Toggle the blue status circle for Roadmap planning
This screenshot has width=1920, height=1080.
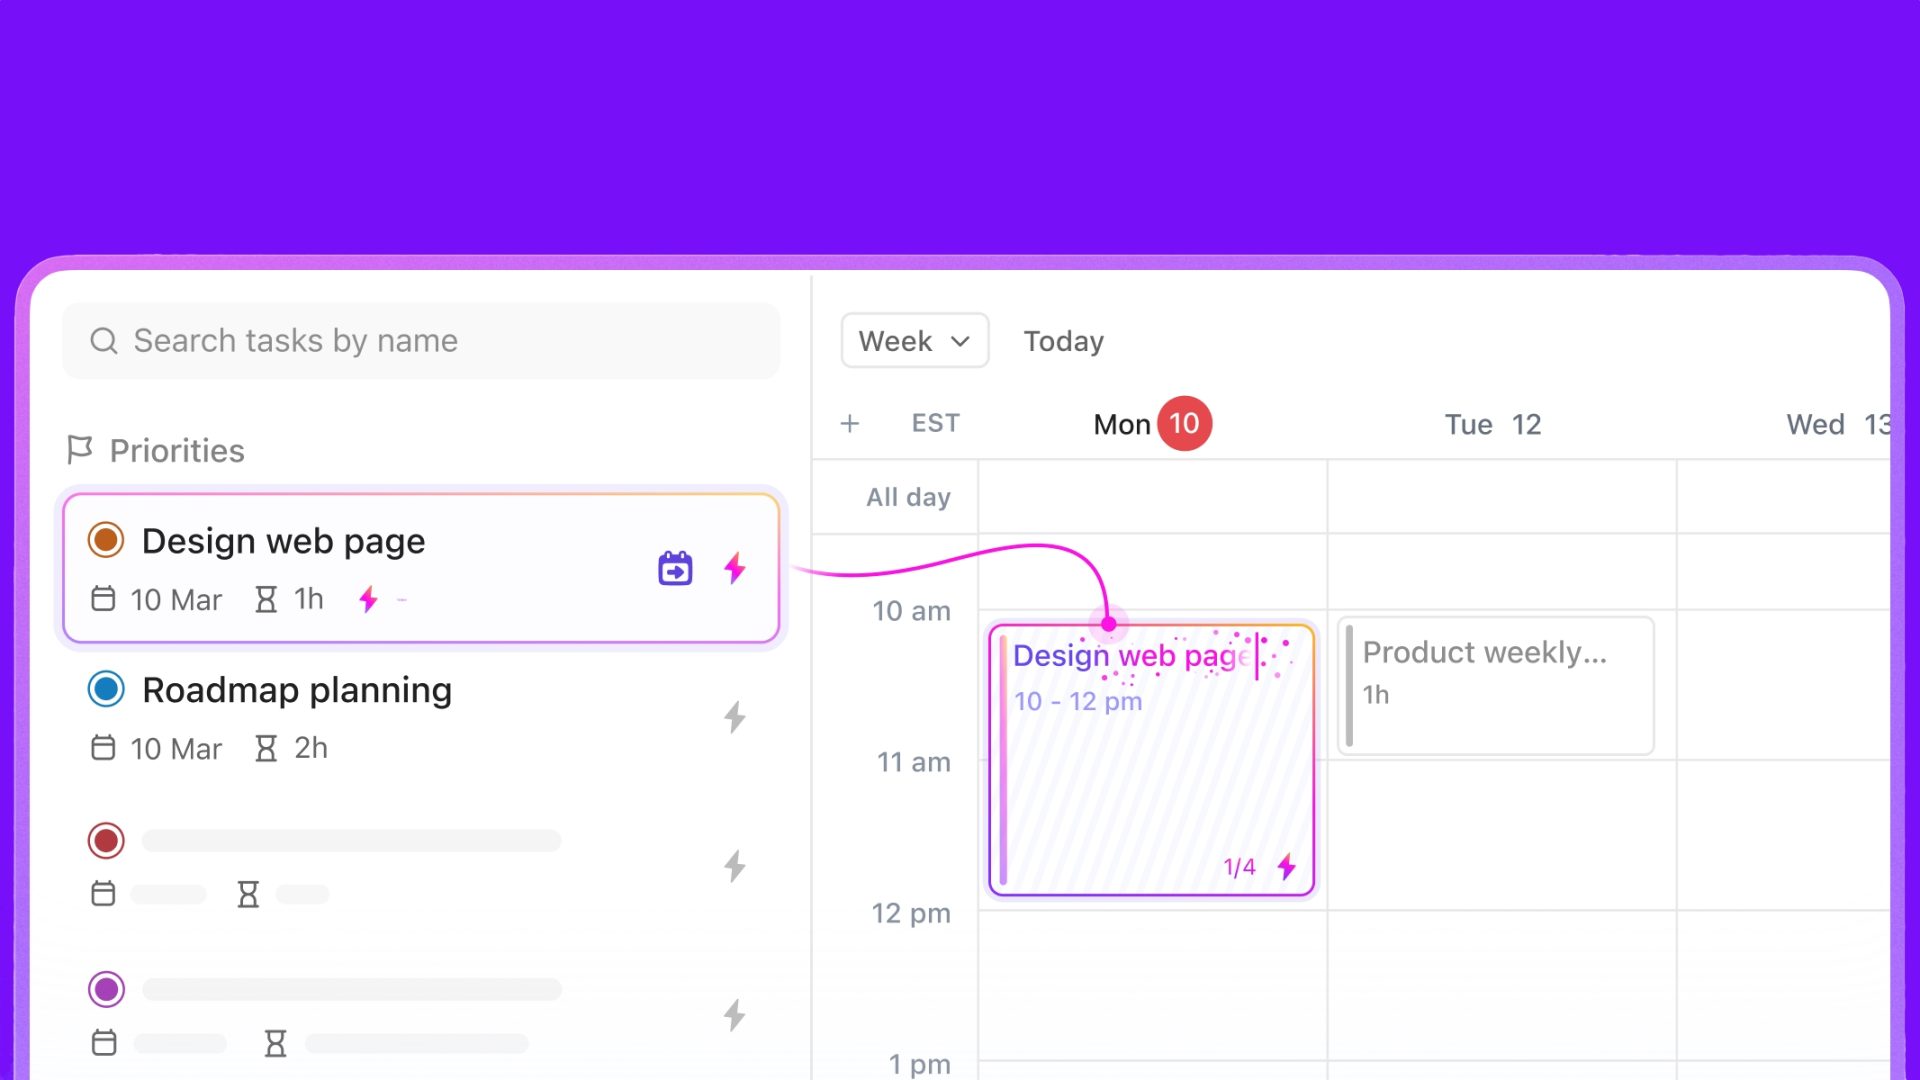[106, 689]
